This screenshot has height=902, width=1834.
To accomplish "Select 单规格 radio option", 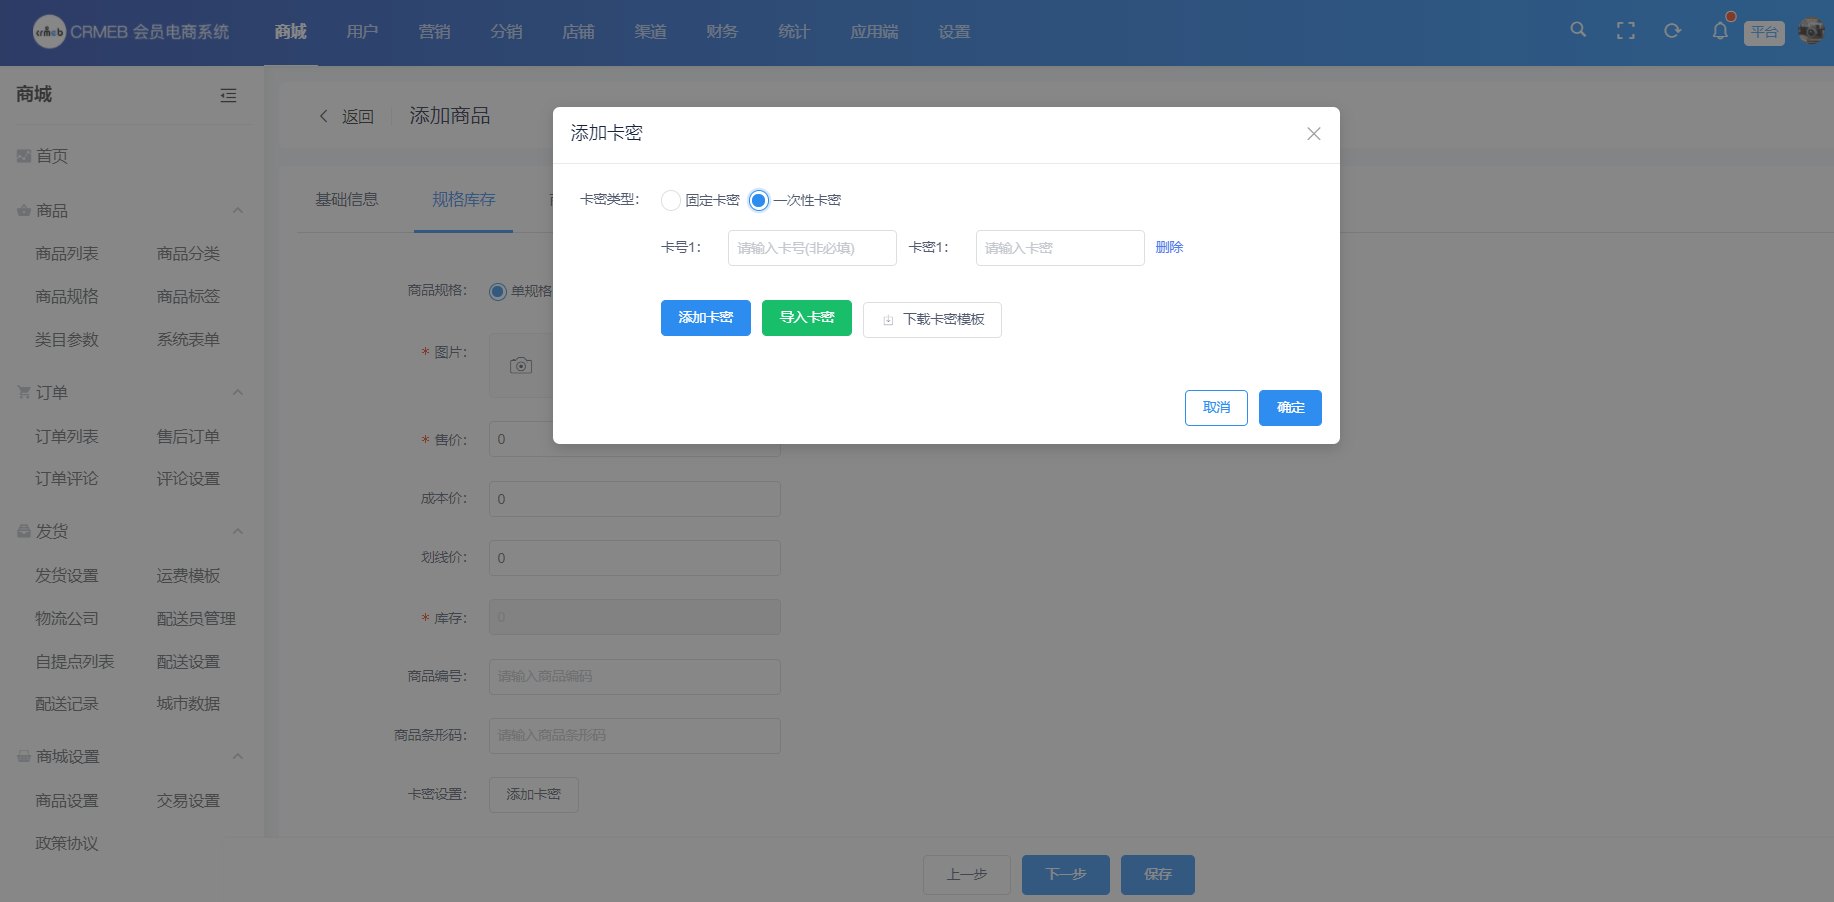I will coord(498,292).
